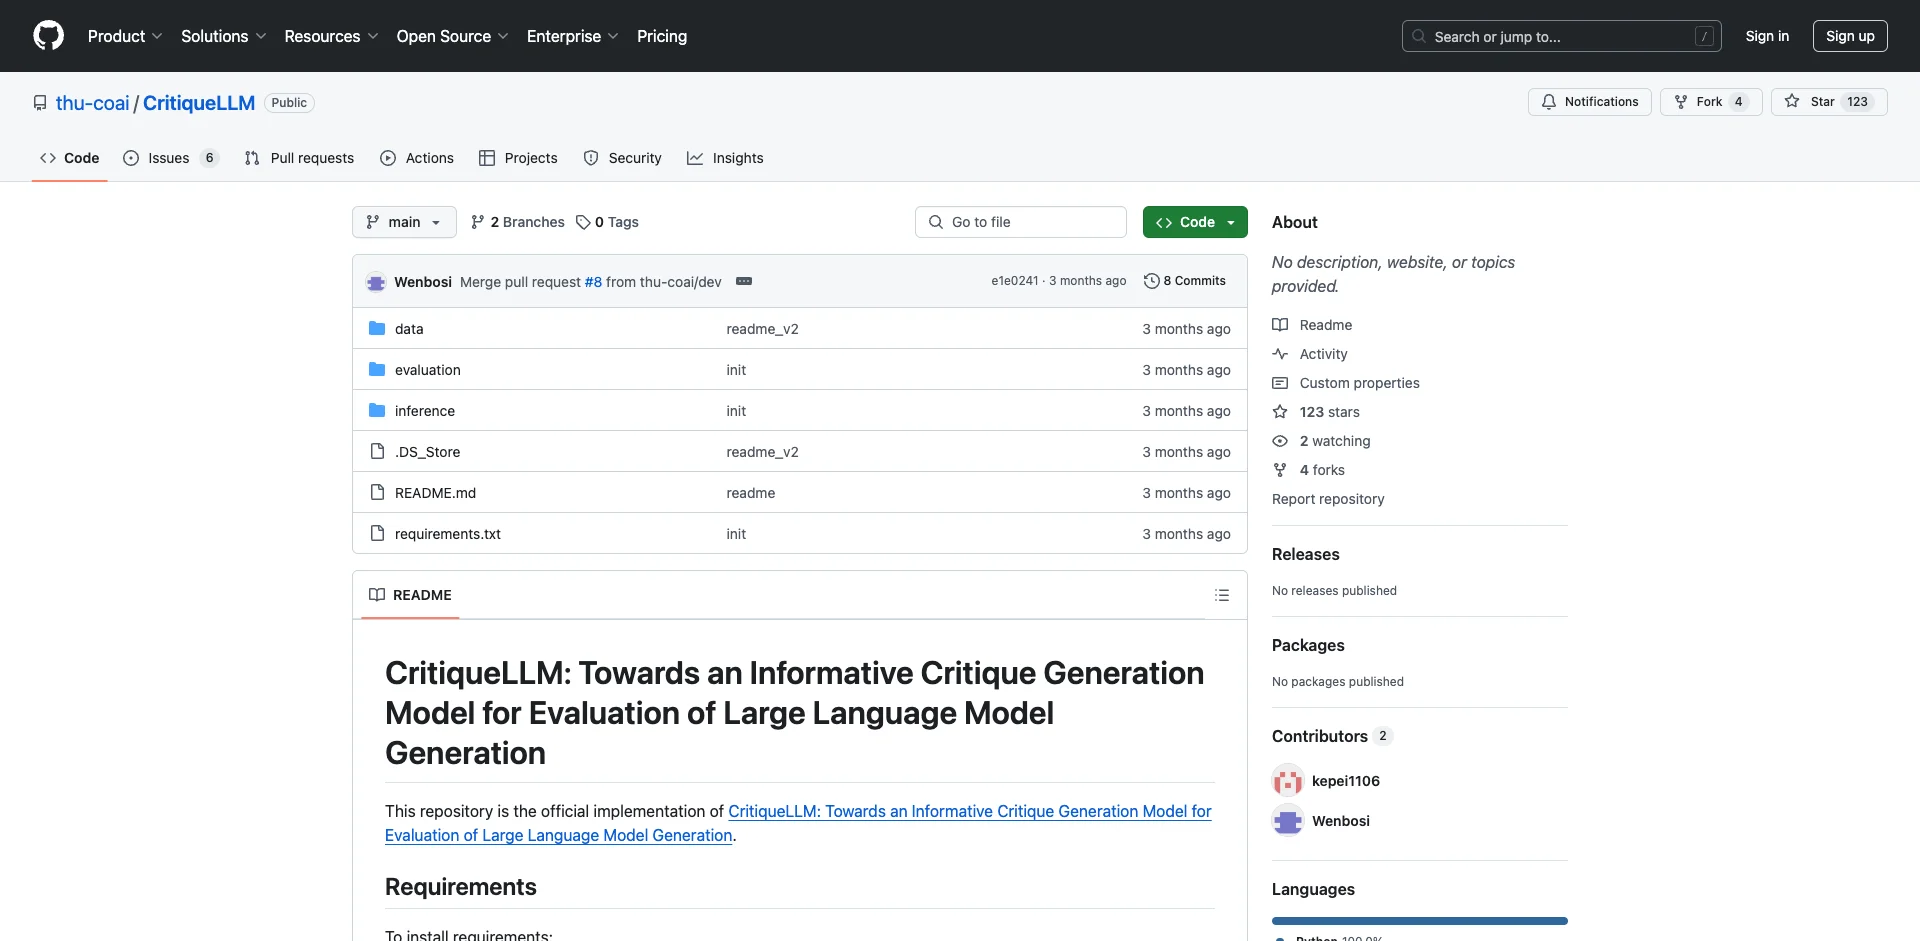Image resolution: width=1920 pixels, height=941 pixels.
Task: Click the Python languages progress bar
Action: [x=1420, y=921]
